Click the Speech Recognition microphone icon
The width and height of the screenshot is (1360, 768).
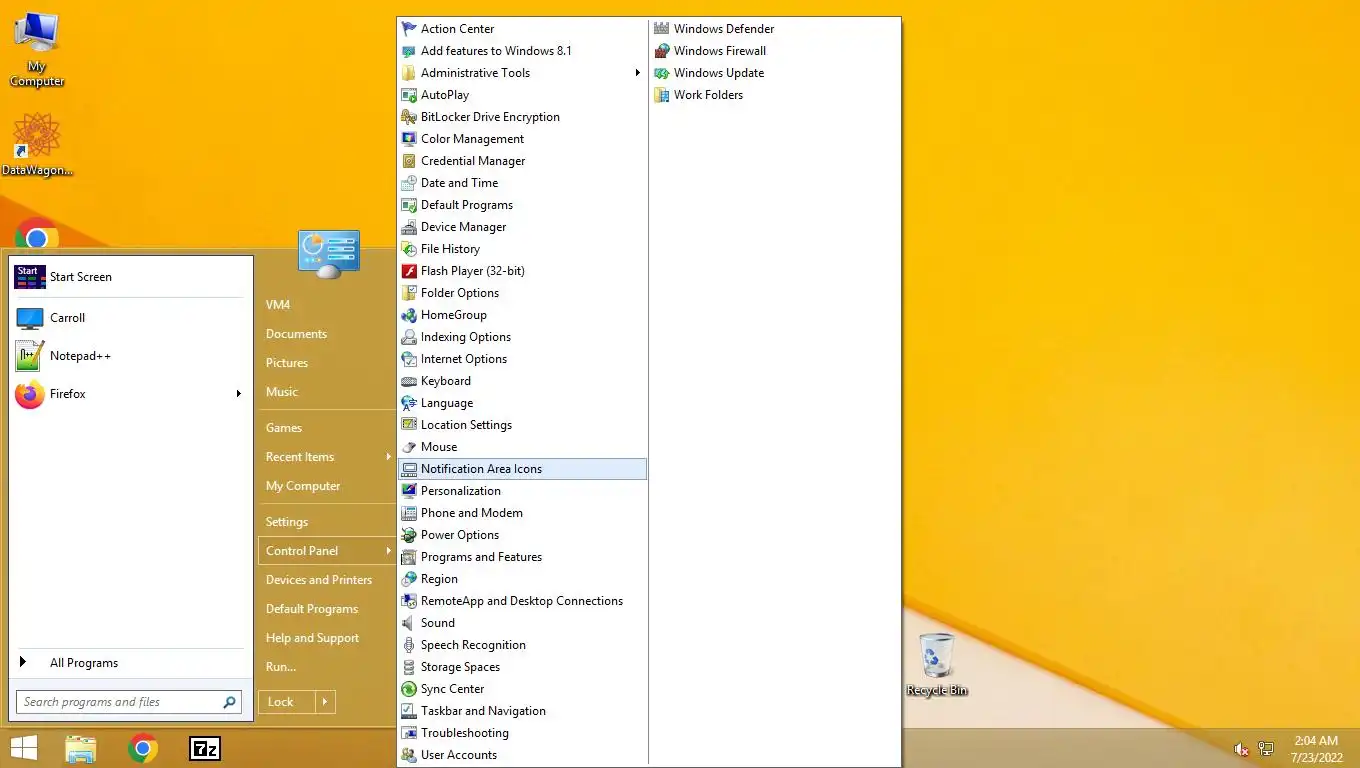tap(409, 645)
